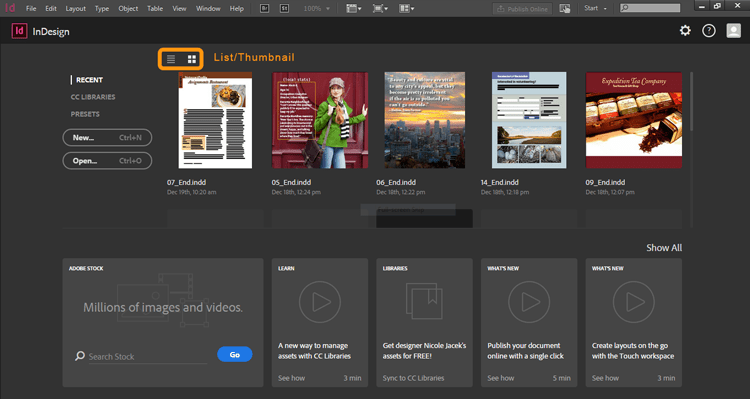750x399 pixels.
Task: Open the user profile icon
Action: pos(734,31)
